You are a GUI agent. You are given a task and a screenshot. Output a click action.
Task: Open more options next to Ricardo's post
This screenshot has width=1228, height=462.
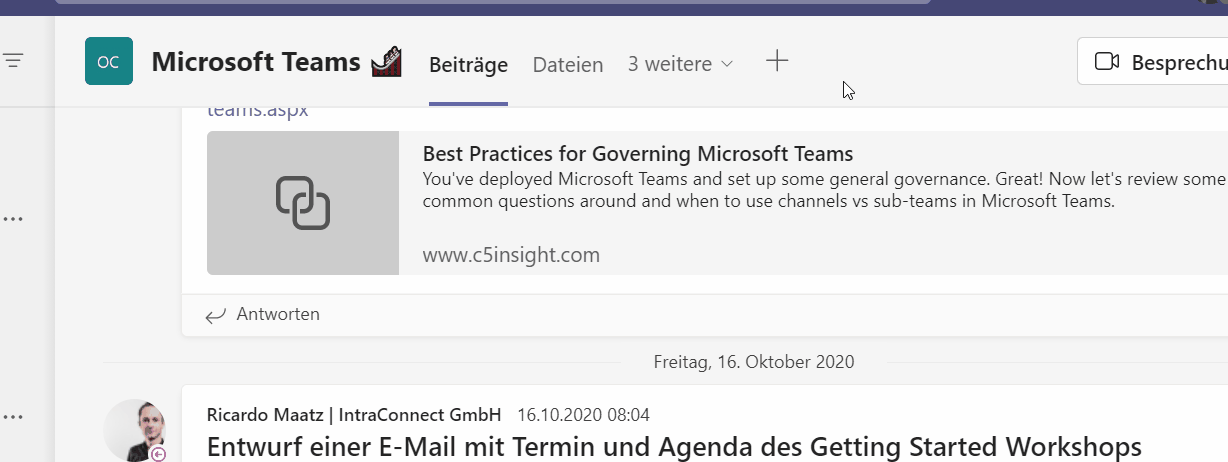13,417
